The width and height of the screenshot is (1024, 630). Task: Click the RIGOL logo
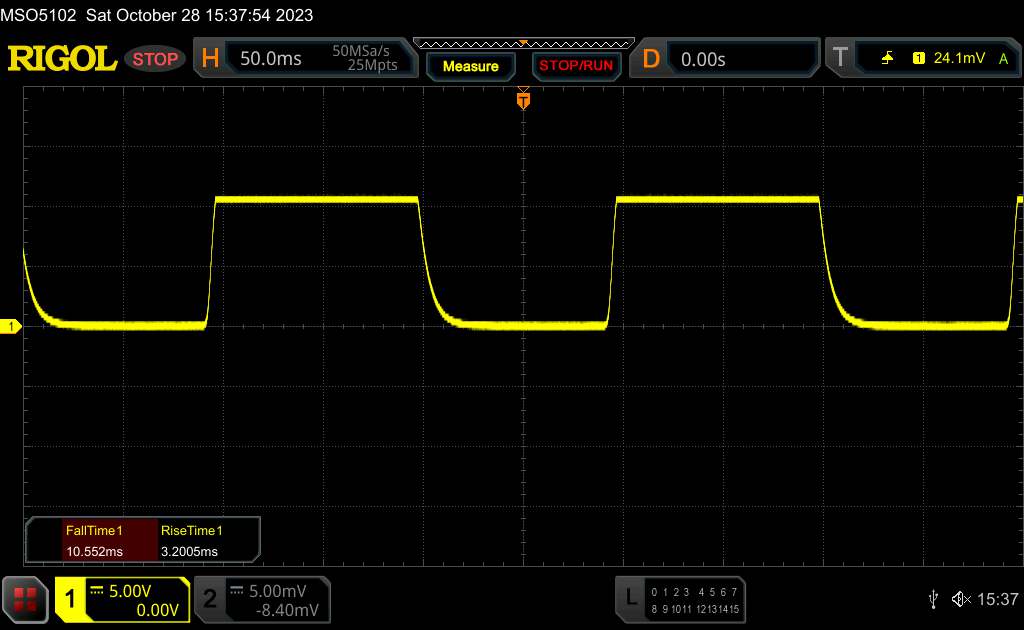point(62,59)
